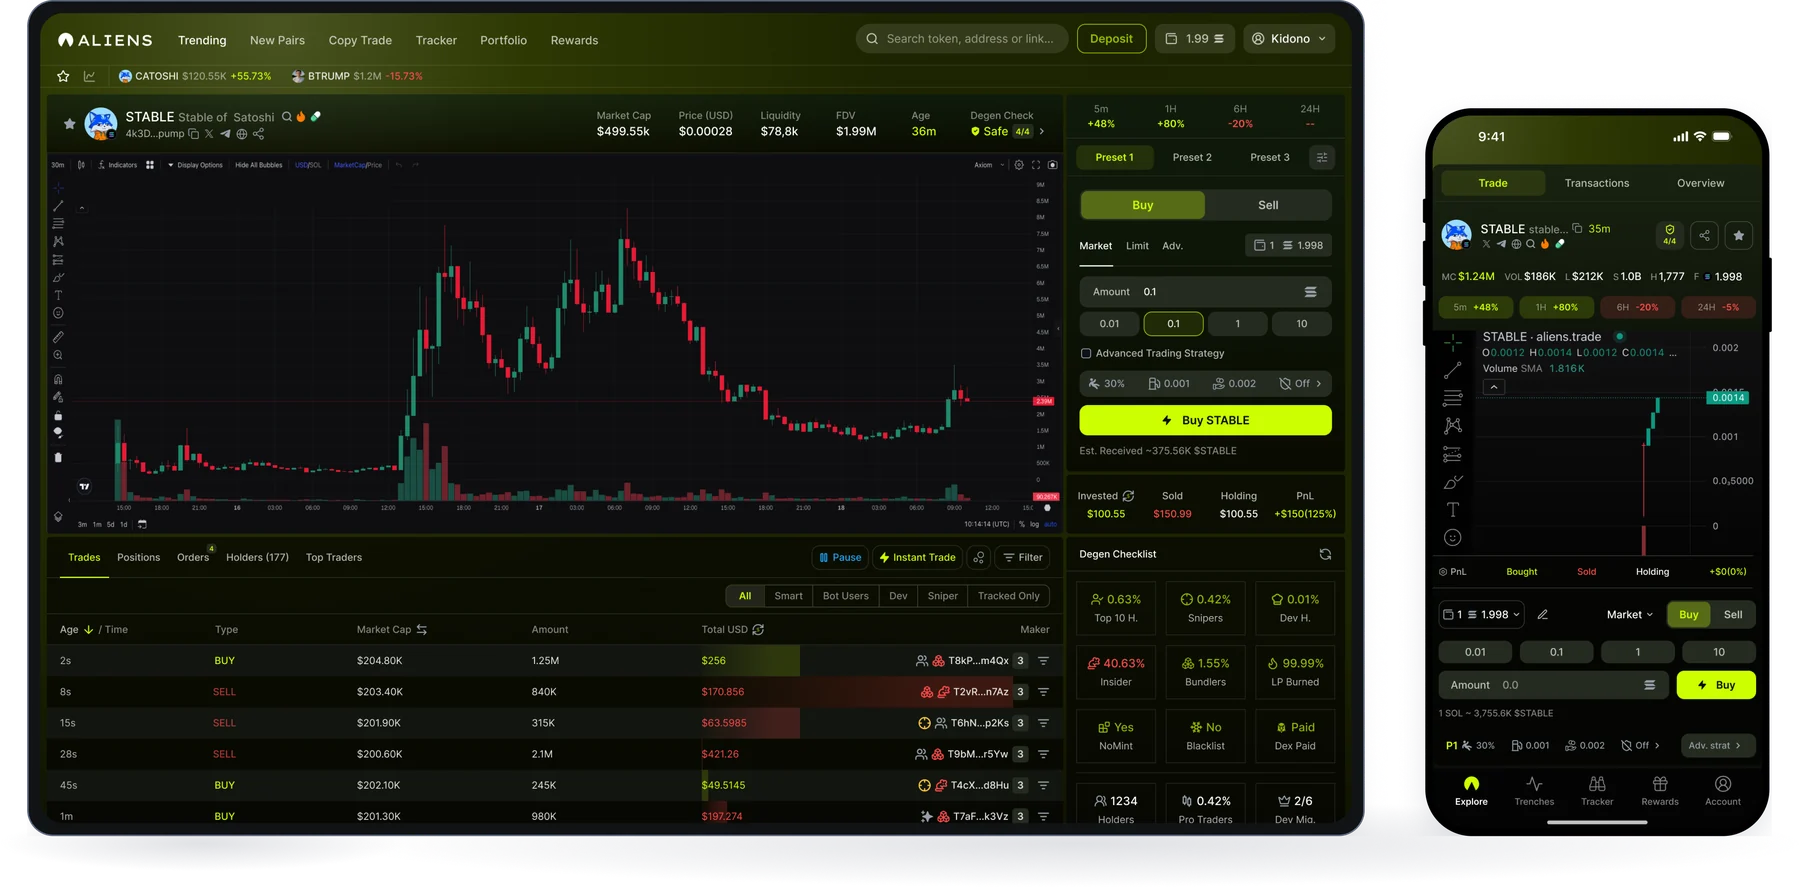Screen dimensions: 1800x887
Task: Open chart settings gear icon
Action: click(x=1019, y=165)
